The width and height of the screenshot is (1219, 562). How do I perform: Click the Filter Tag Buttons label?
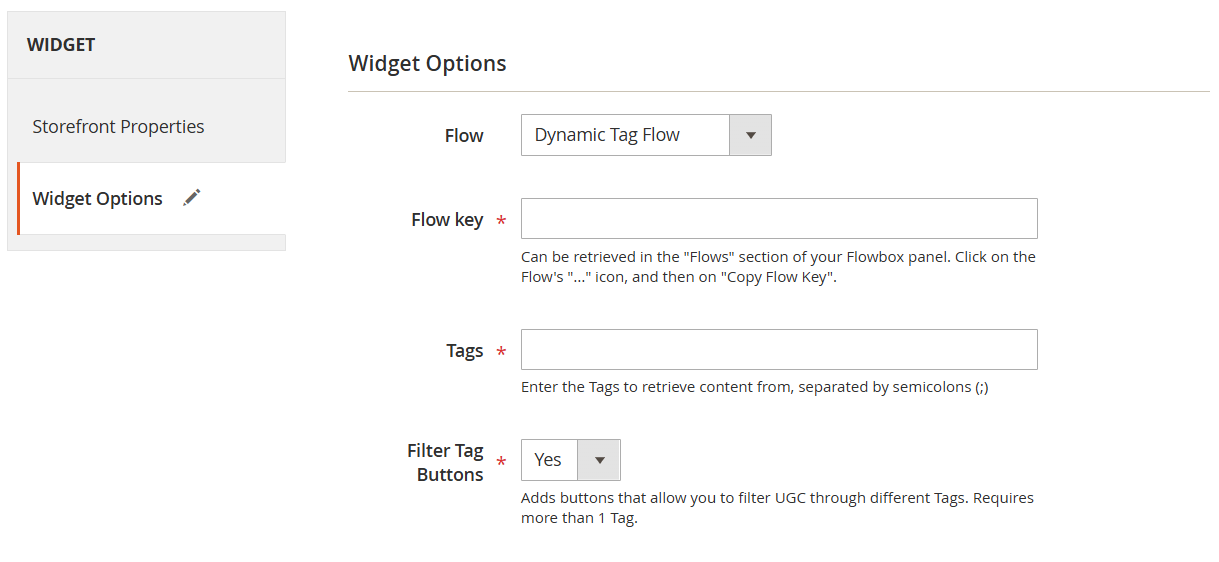pyautogui.click(x=446, y=463)
